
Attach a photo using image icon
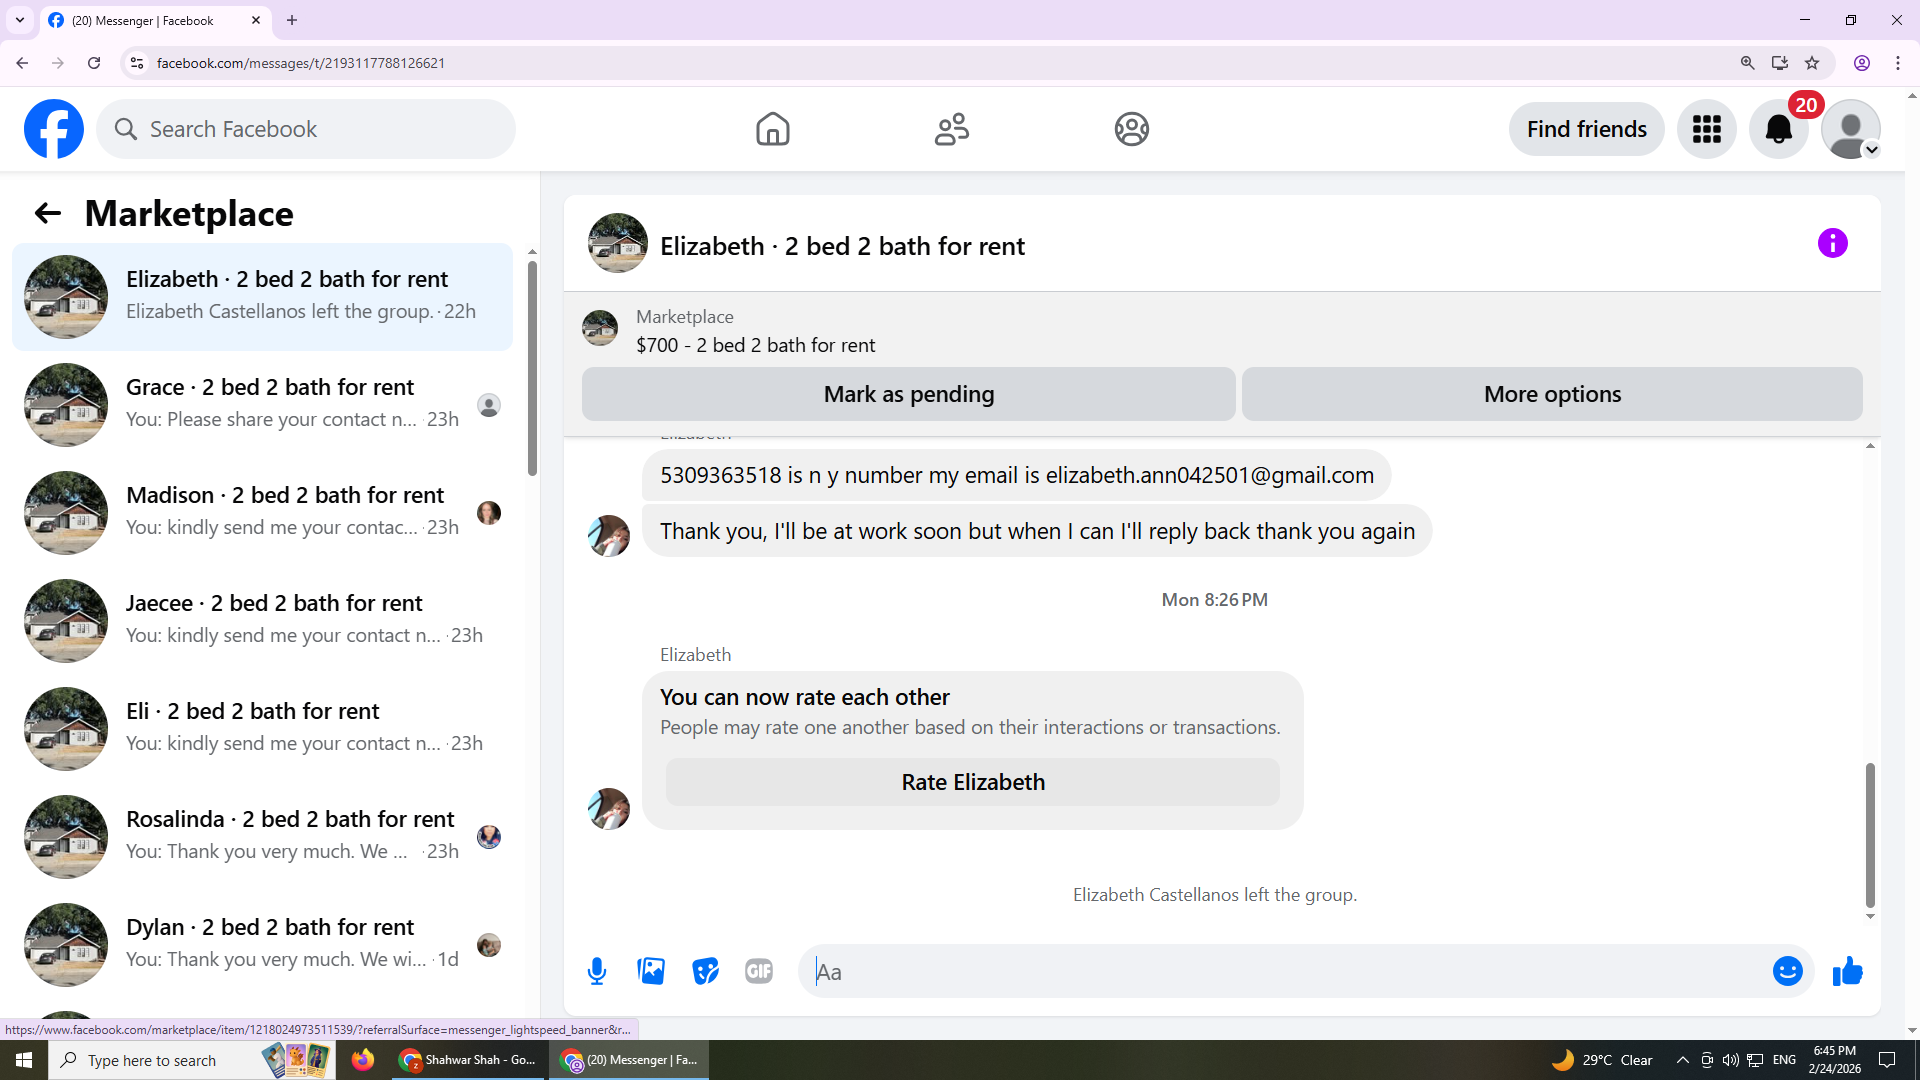[651, 971]
